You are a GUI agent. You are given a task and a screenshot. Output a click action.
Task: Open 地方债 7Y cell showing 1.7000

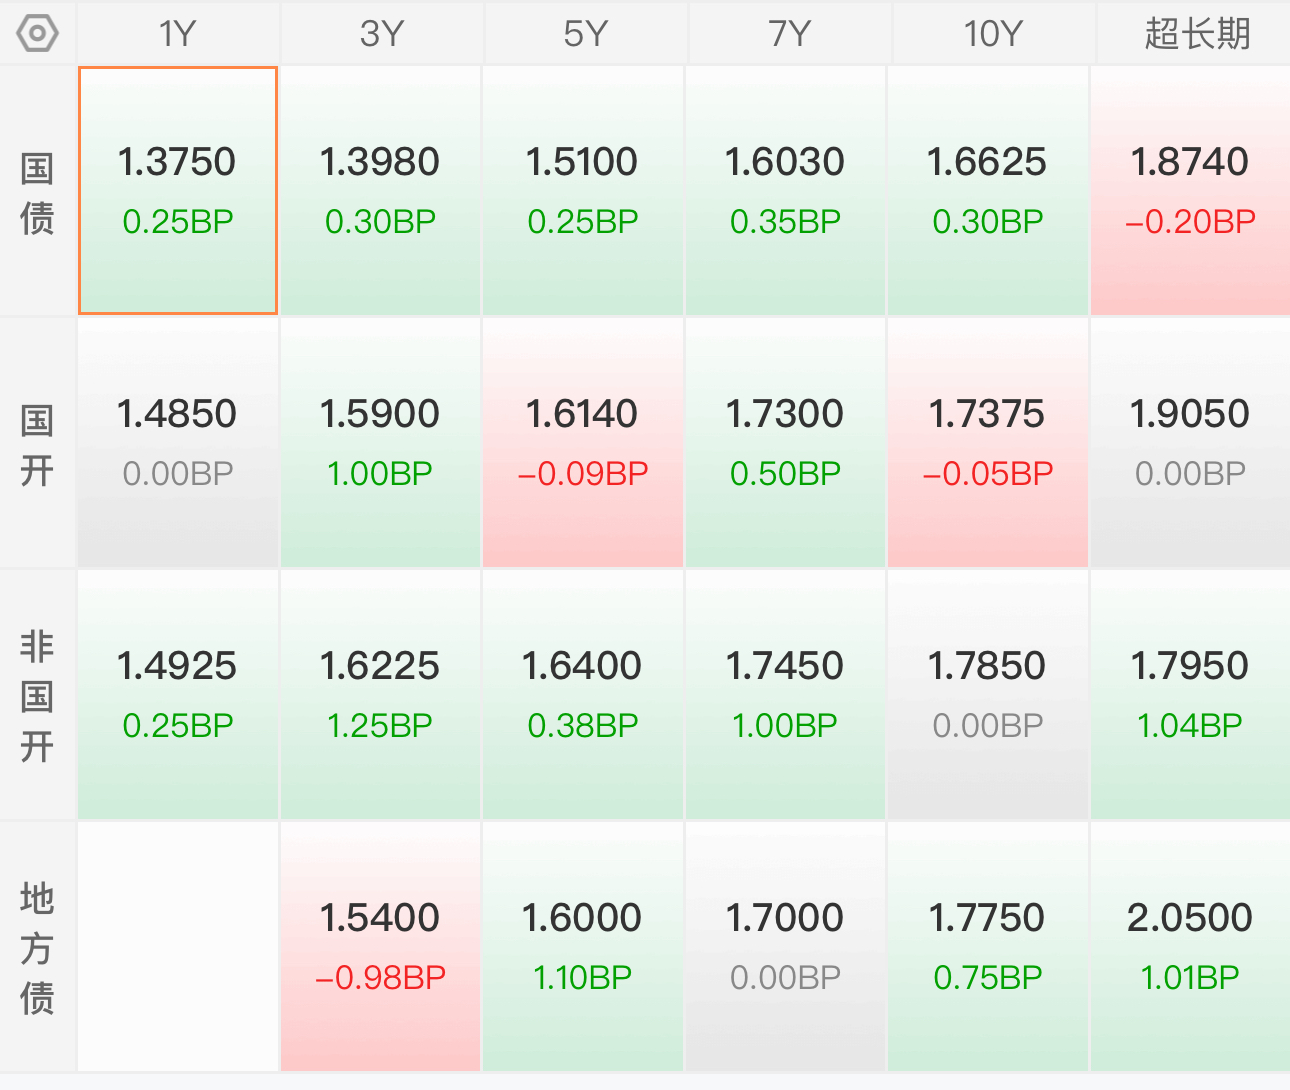click(785, 947)
